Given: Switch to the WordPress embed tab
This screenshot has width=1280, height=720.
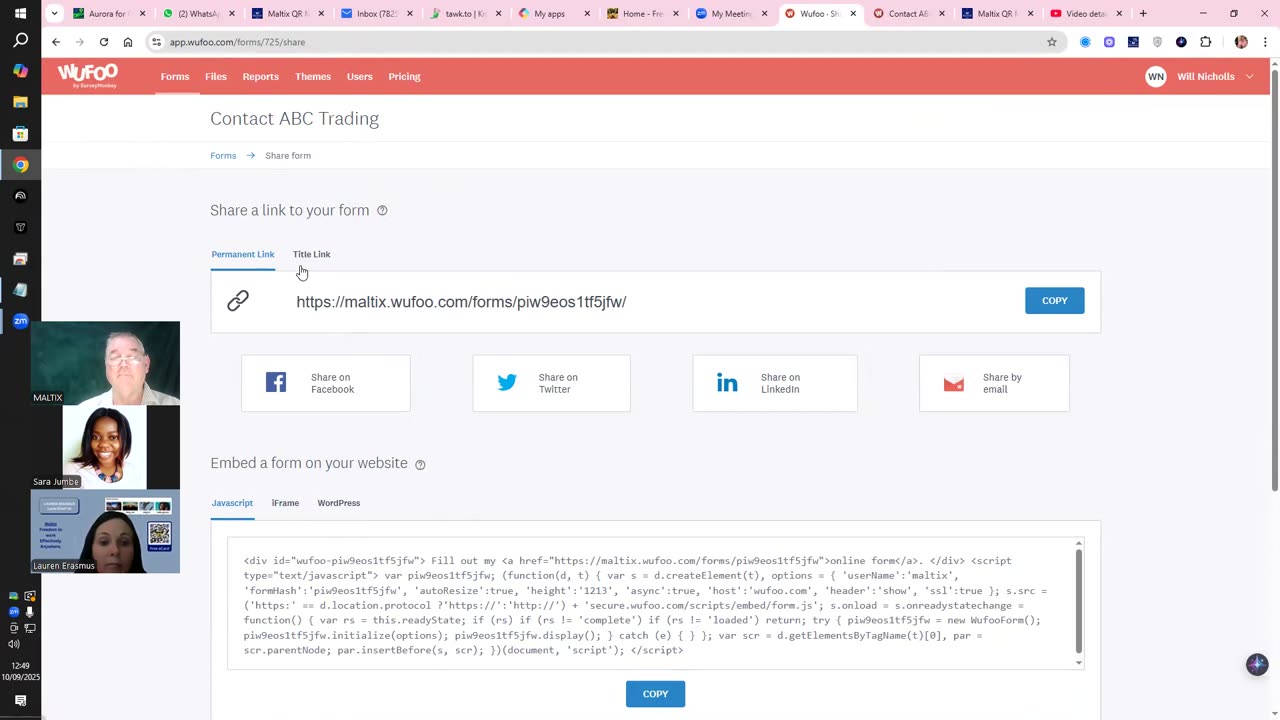Looking at the screenshot, I should pyautogui.click(x=339, y=503).
